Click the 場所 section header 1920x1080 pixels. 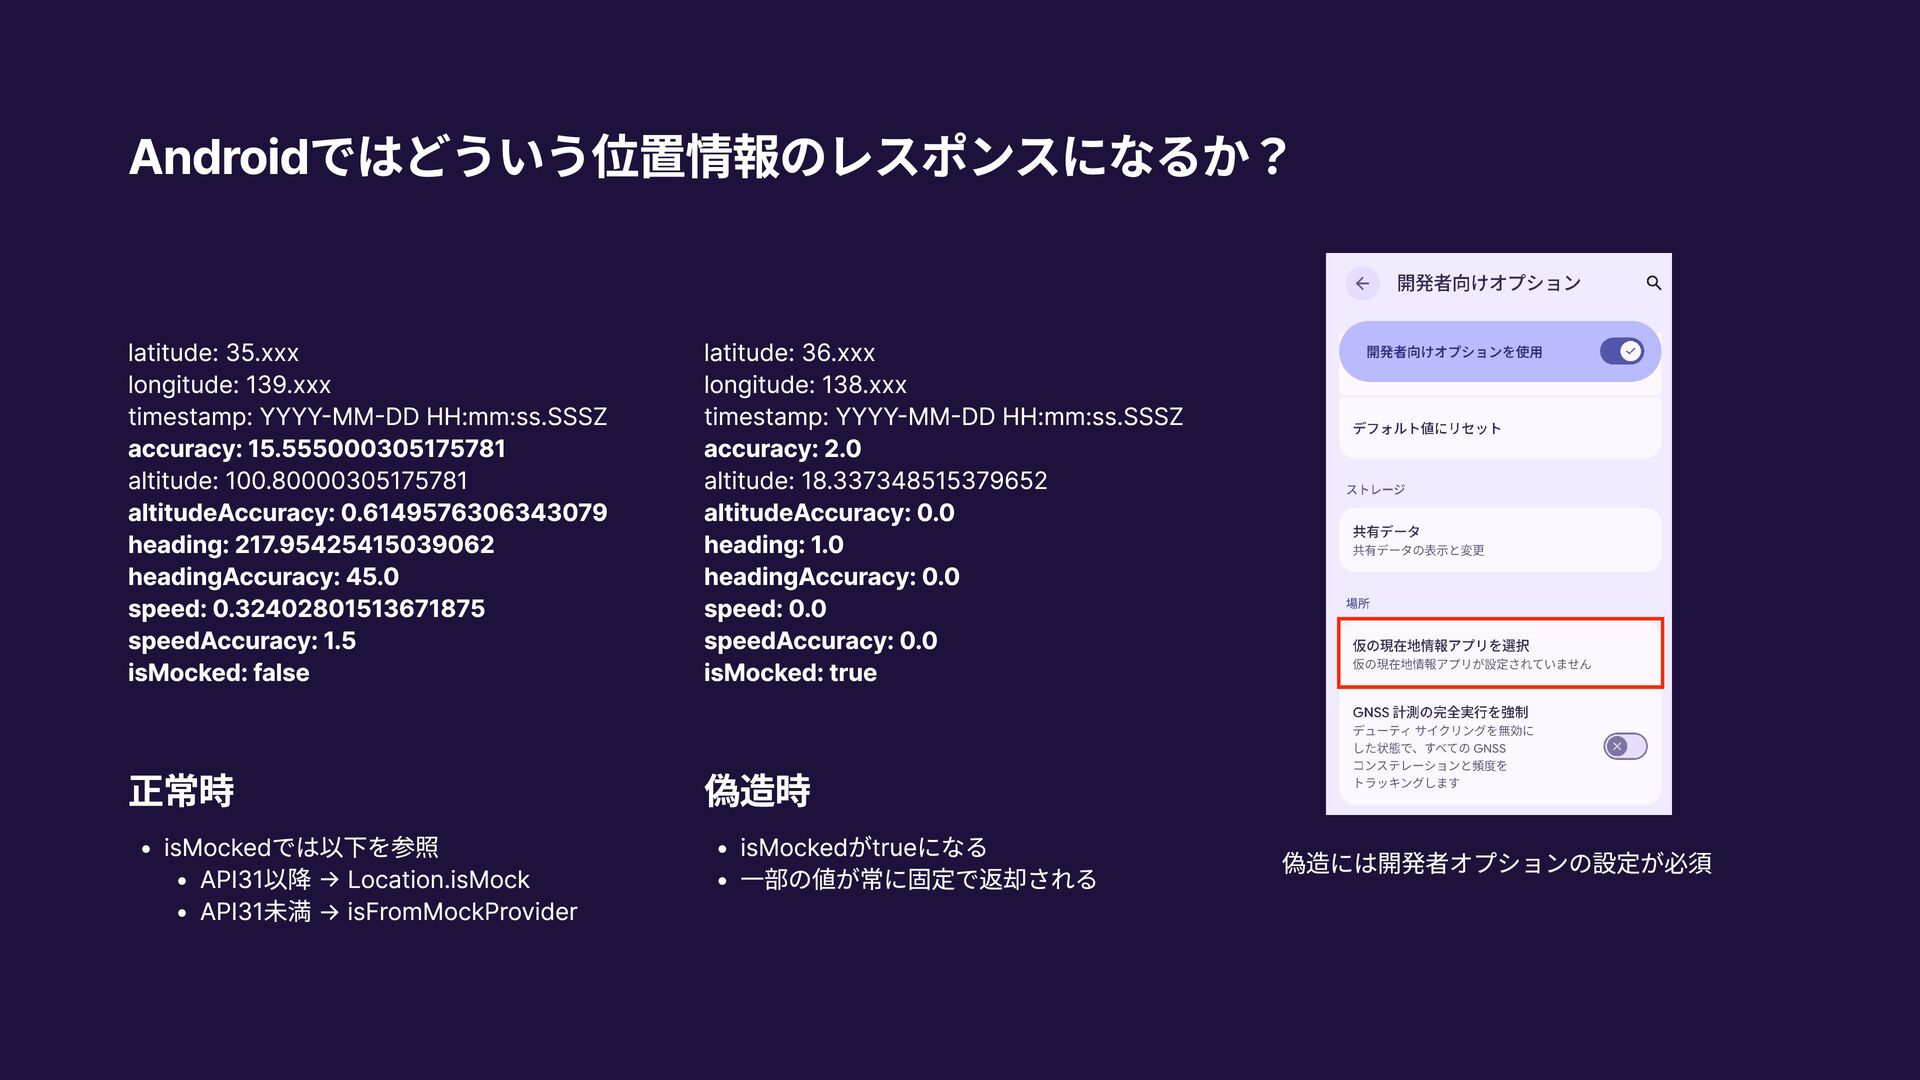pyautogui.click(x=1357, y=603)
